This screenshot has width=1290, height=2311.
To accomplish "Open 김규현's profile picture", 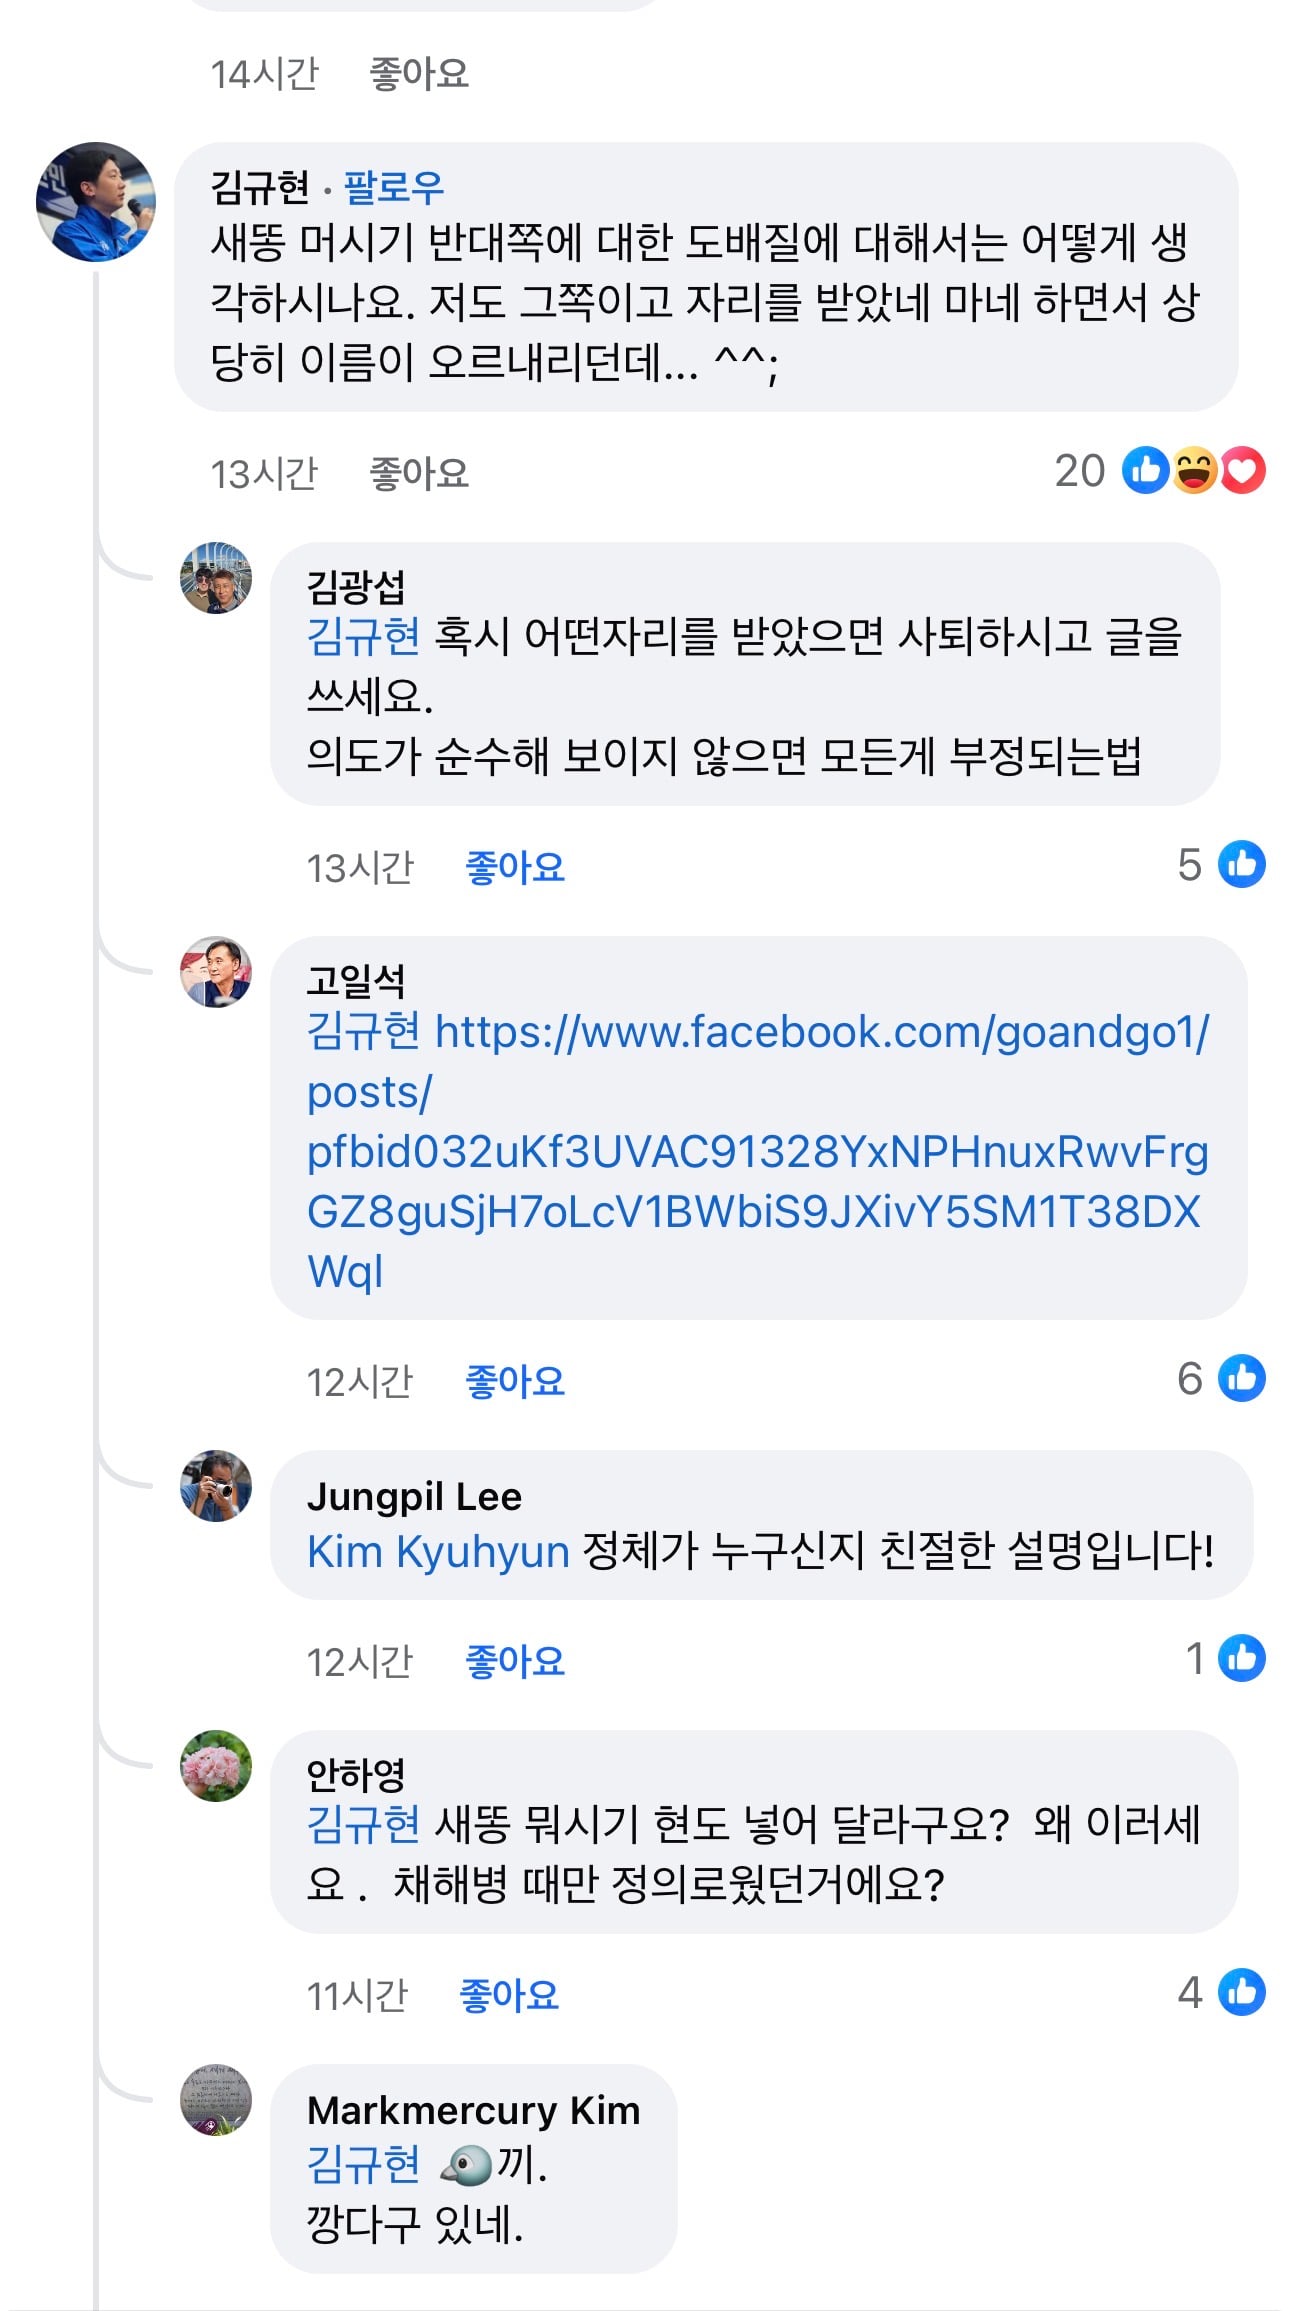I will coord(96,202).
